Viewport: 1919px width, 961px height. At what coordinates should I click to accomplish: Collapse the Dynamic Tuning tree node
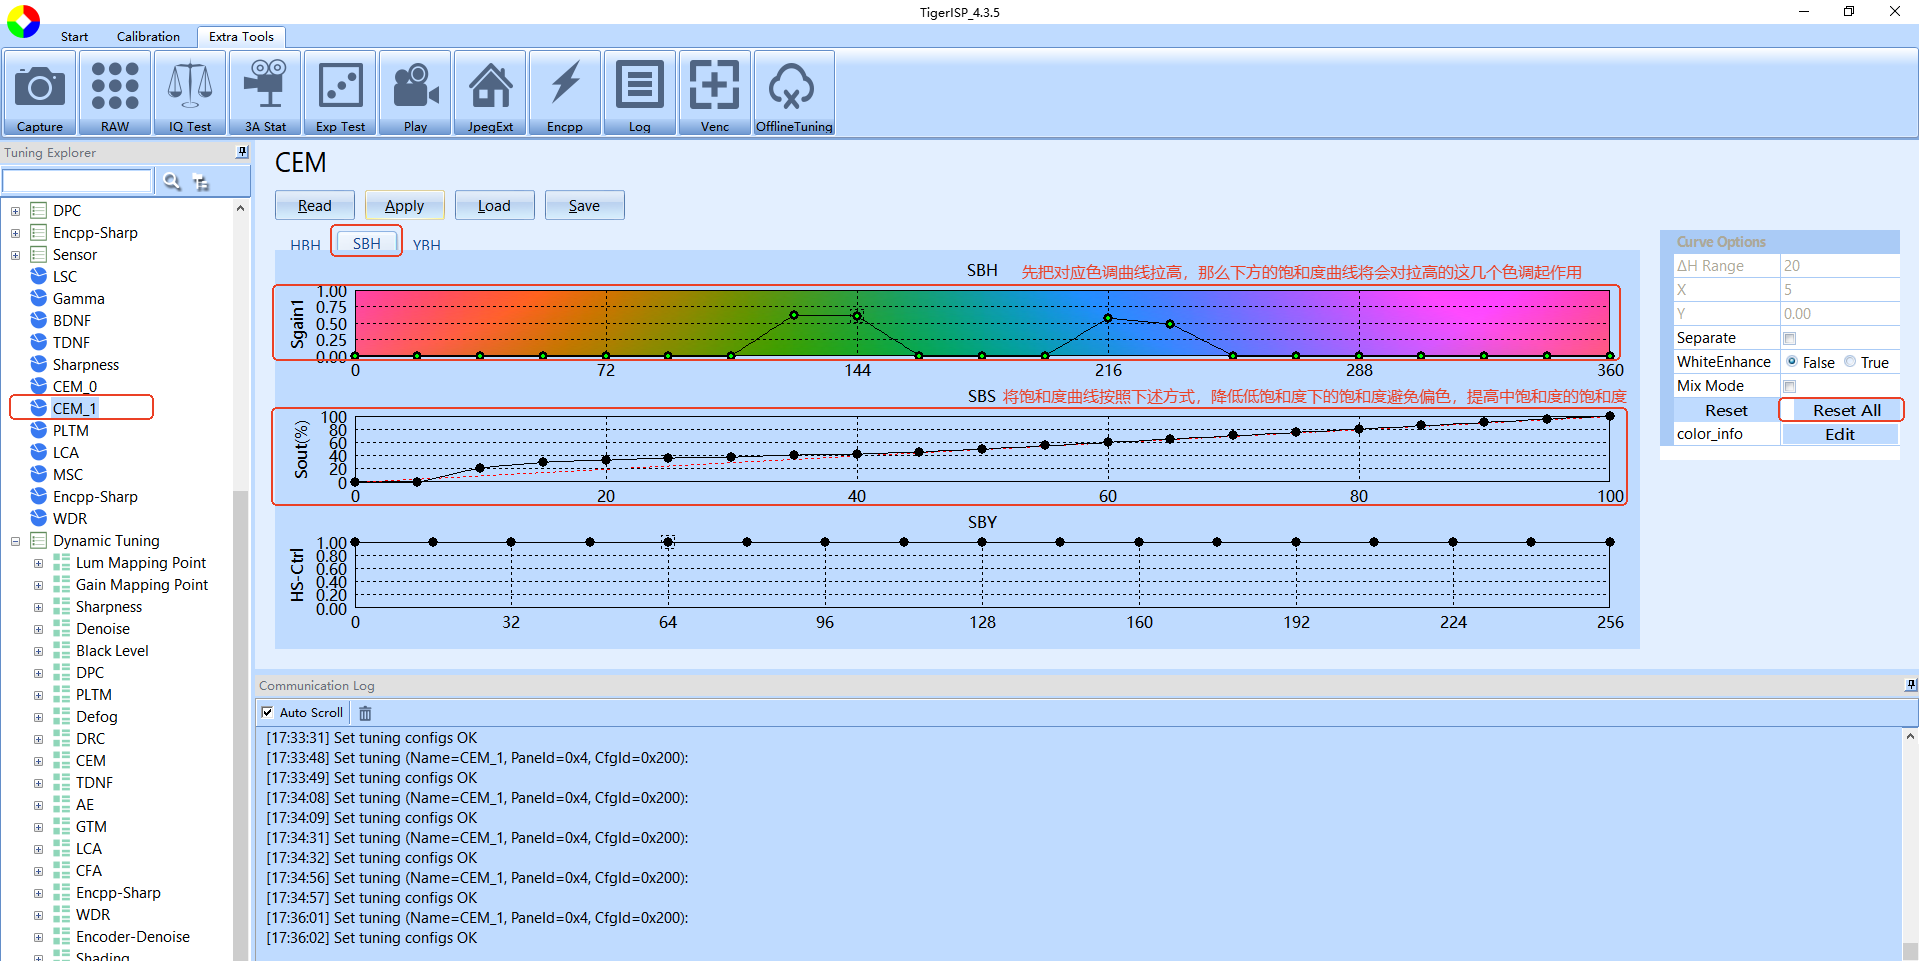click(x=16, y=541)
